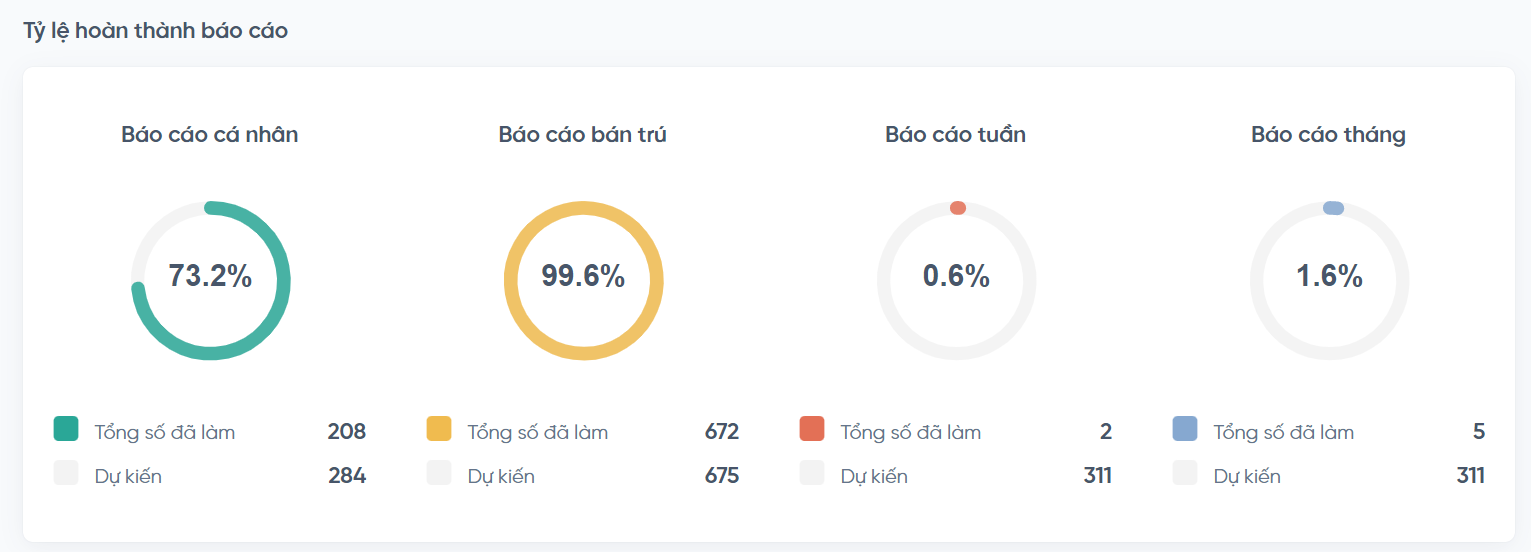Click the 73.2% donut chart center

[x=210, y=277]
